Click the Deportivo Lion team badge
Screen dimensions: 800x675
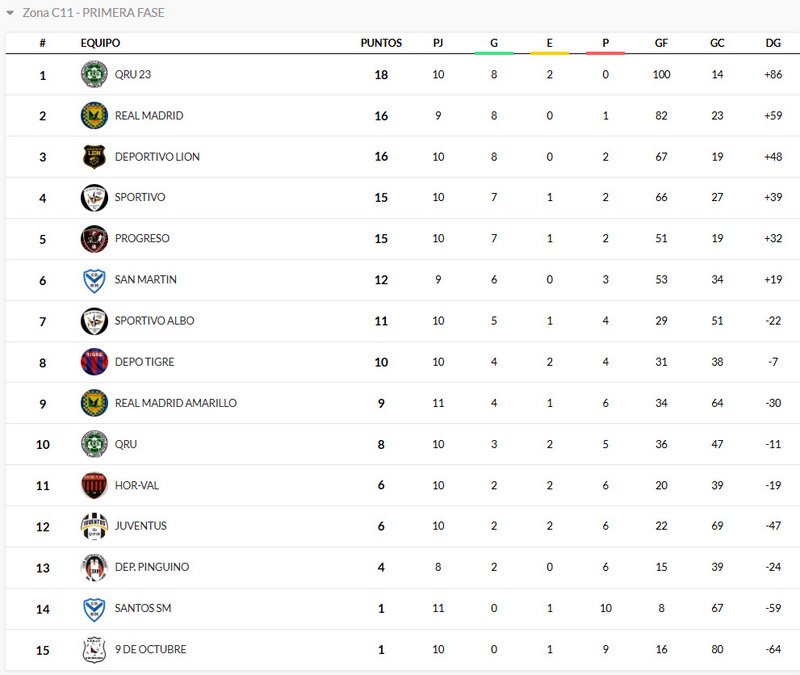94,157
